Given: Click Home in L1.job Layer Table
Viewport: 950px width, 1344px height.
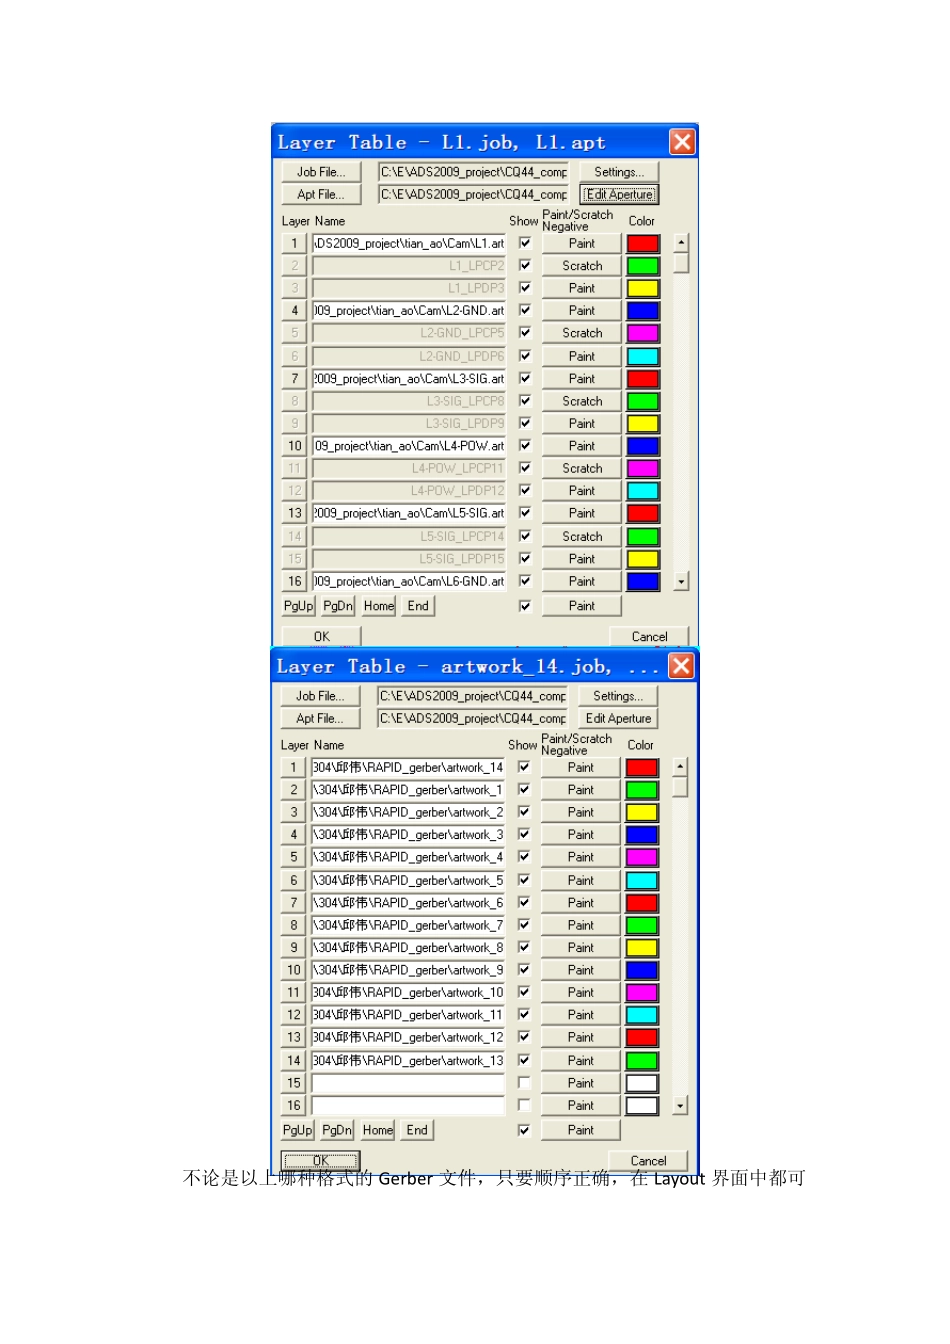Looking at the screenshot, I should (379, 606).
